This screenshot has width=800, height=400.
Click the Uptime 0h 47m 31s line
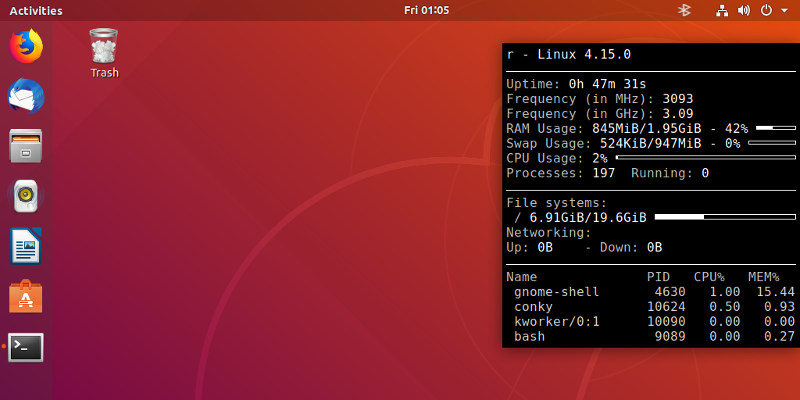pos(576,84)
